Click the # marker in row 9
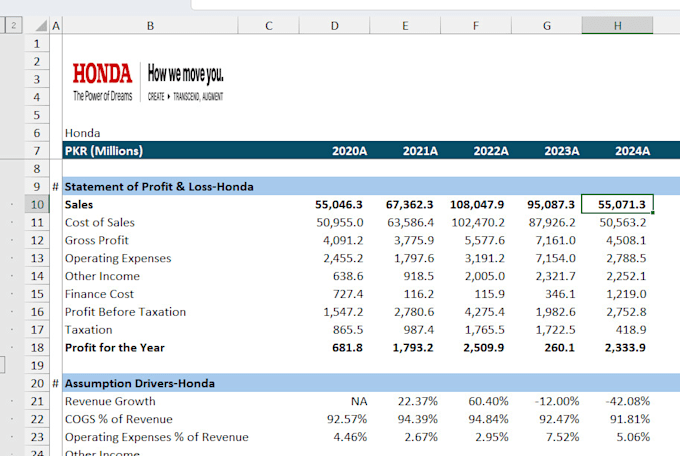Image resolution: width=680 pixels, height=456 pixels. tap(55, 186)
